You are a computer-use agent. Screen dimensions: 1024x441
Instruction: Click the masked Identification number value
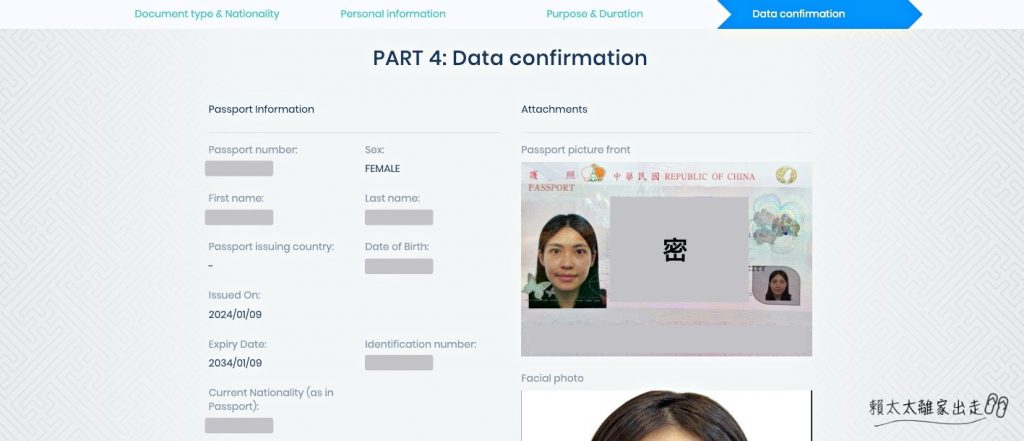coord(399,363)
